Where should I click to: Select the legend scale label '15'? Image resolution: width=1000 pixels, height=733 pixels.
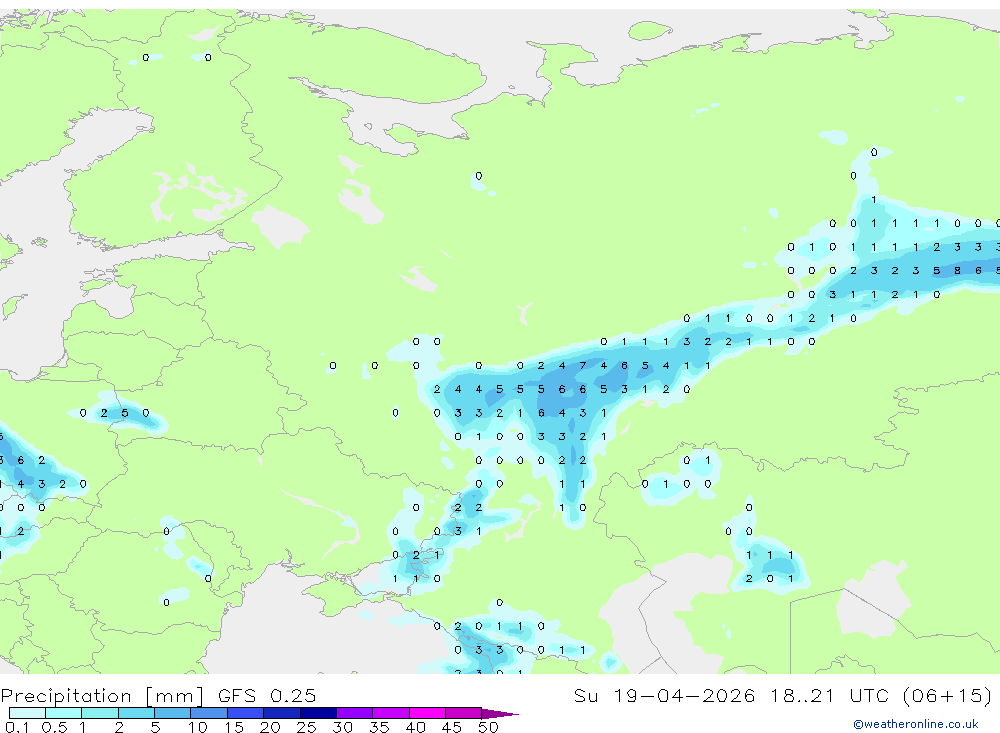pyautogui.click(x=234, y=727)
